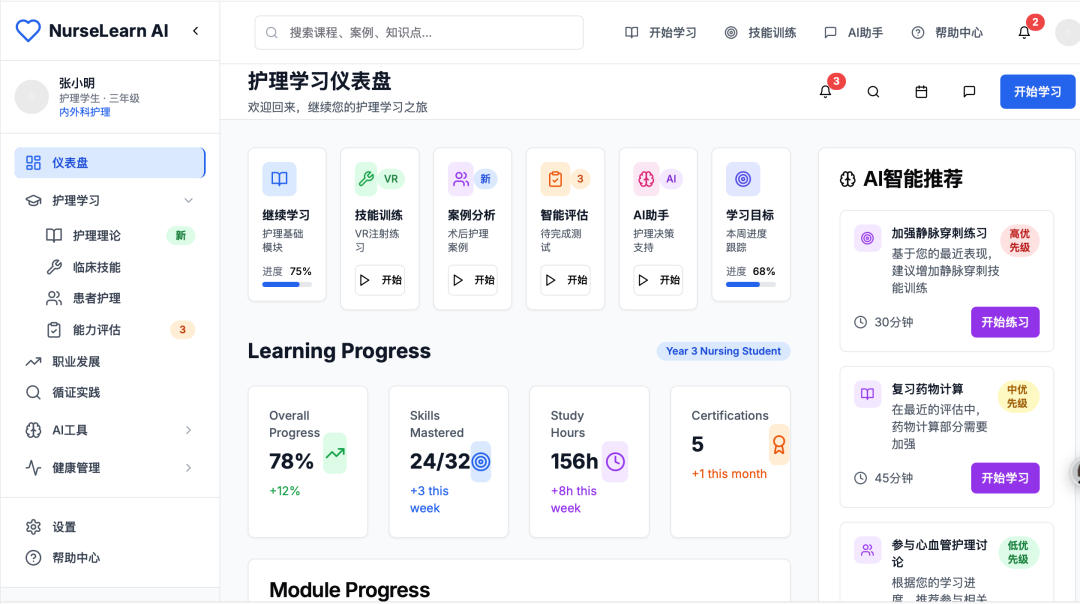
Task: Expand the 健康管理 sidebar menu
Action: [188, 467]
